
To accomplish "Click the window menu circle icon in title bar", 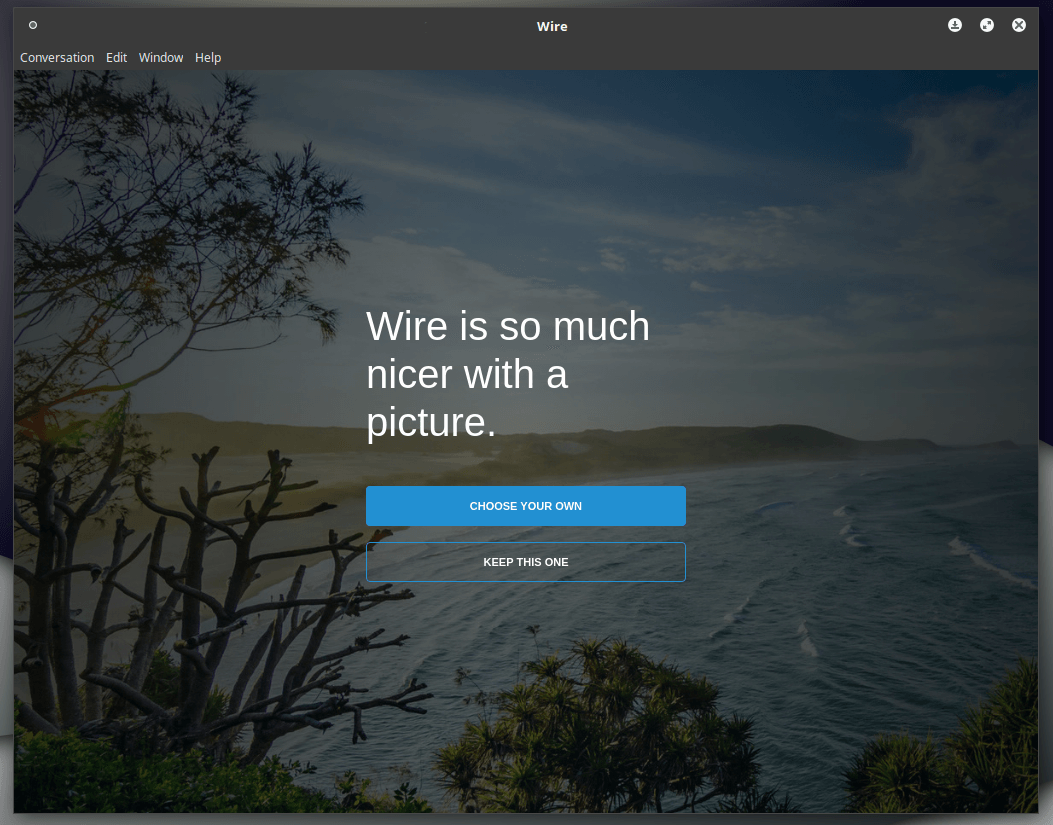I will pyautogui.click(x=33, y=26).
